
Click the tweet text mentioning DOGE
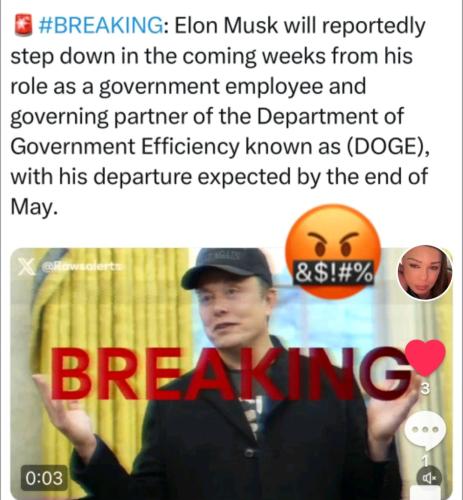pos(220,116)
